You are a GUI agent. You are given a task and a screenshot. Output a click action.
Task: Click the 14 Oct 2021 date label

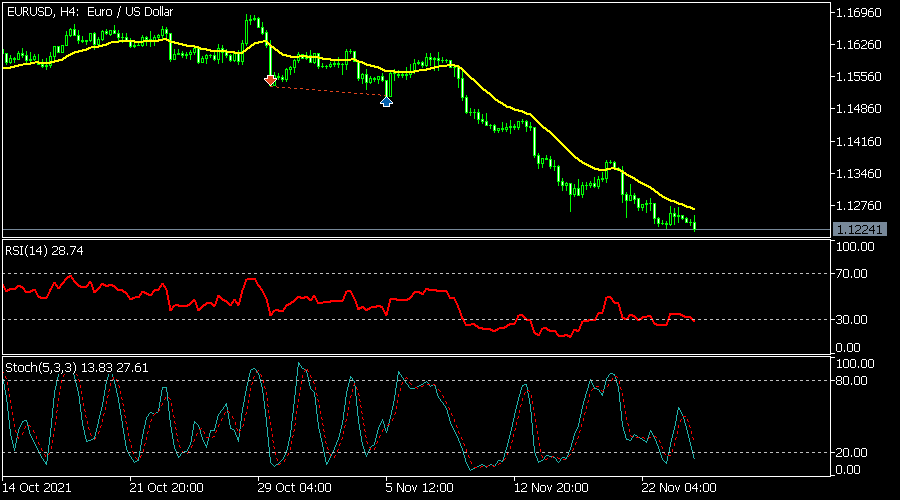pyautogui.click(x=37, y=488)
